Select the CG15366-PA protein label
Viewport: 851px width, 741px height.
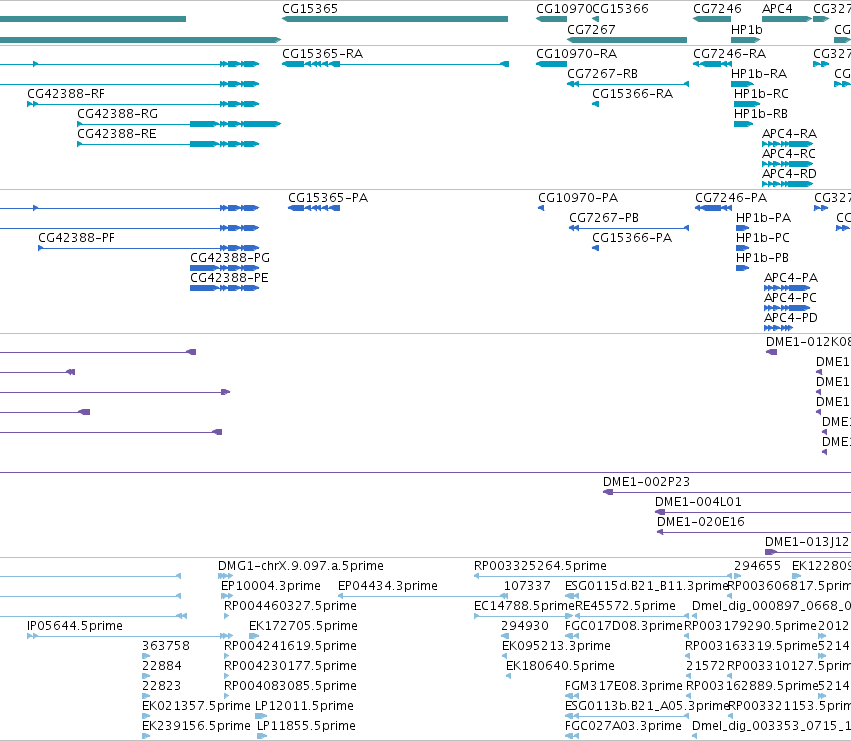[x=632, y=238]
